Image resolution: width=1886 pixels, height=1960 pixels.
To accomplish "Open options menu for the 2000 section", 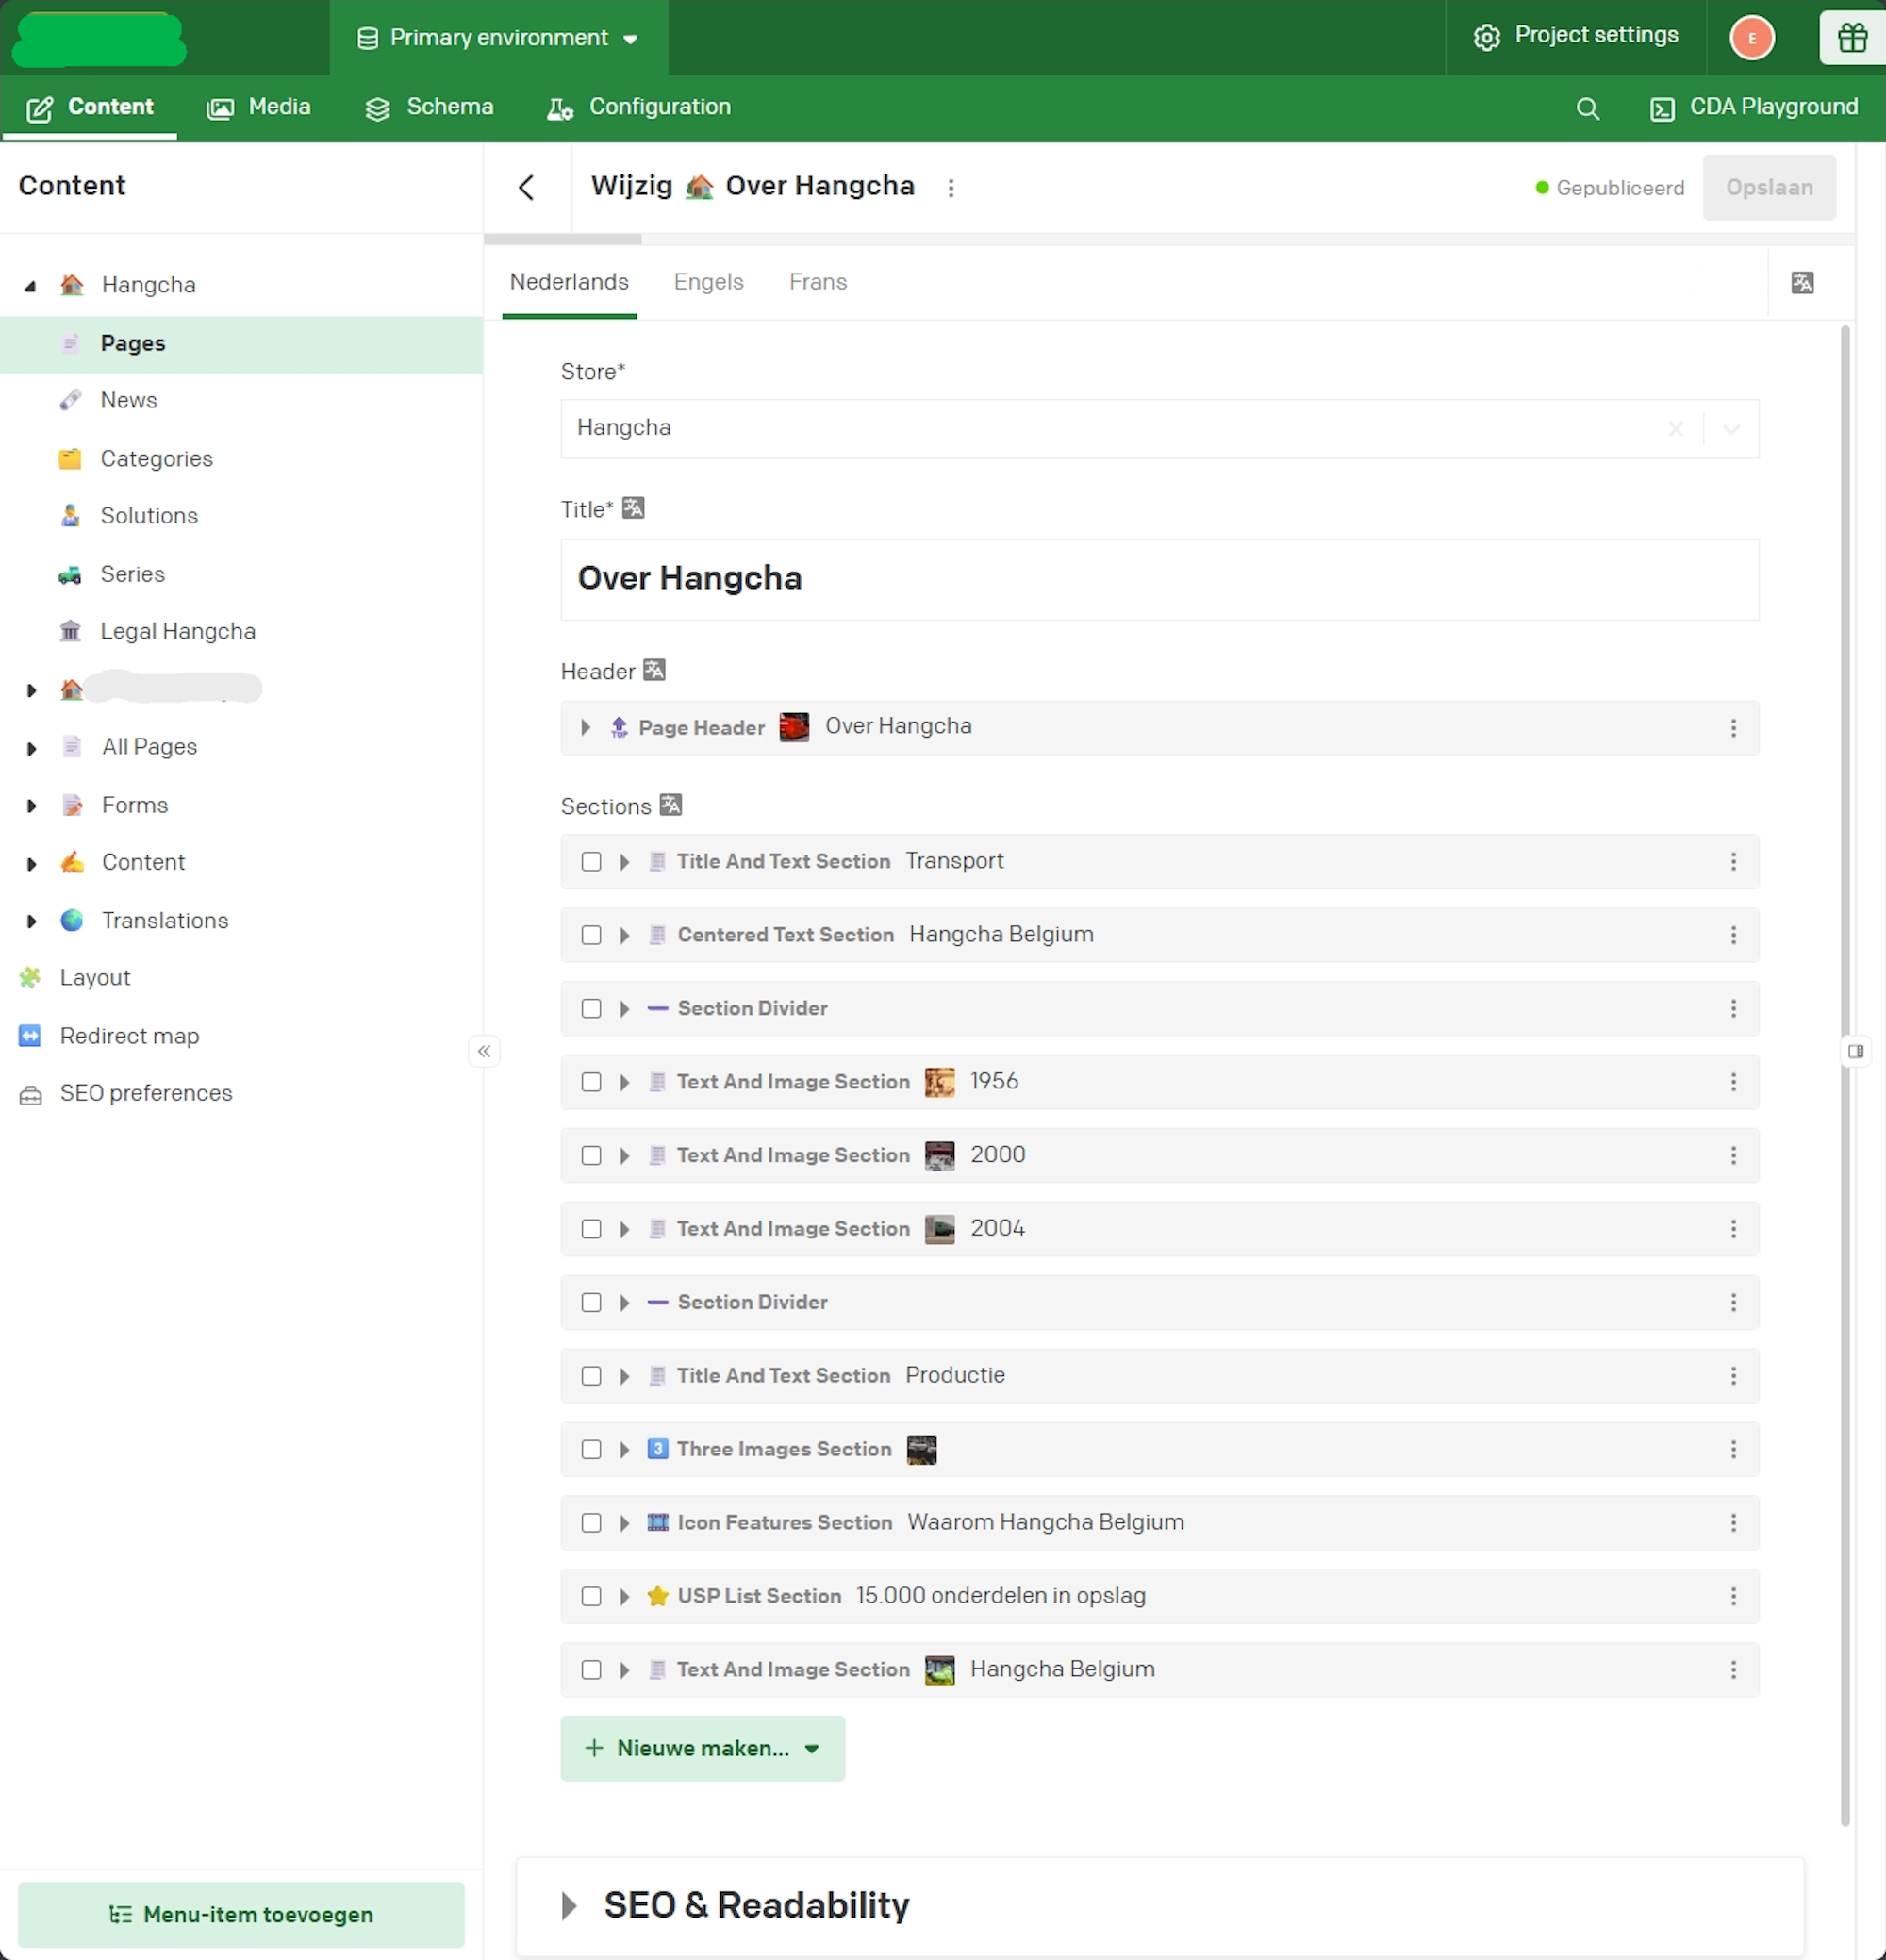I will point(1733,1156).
